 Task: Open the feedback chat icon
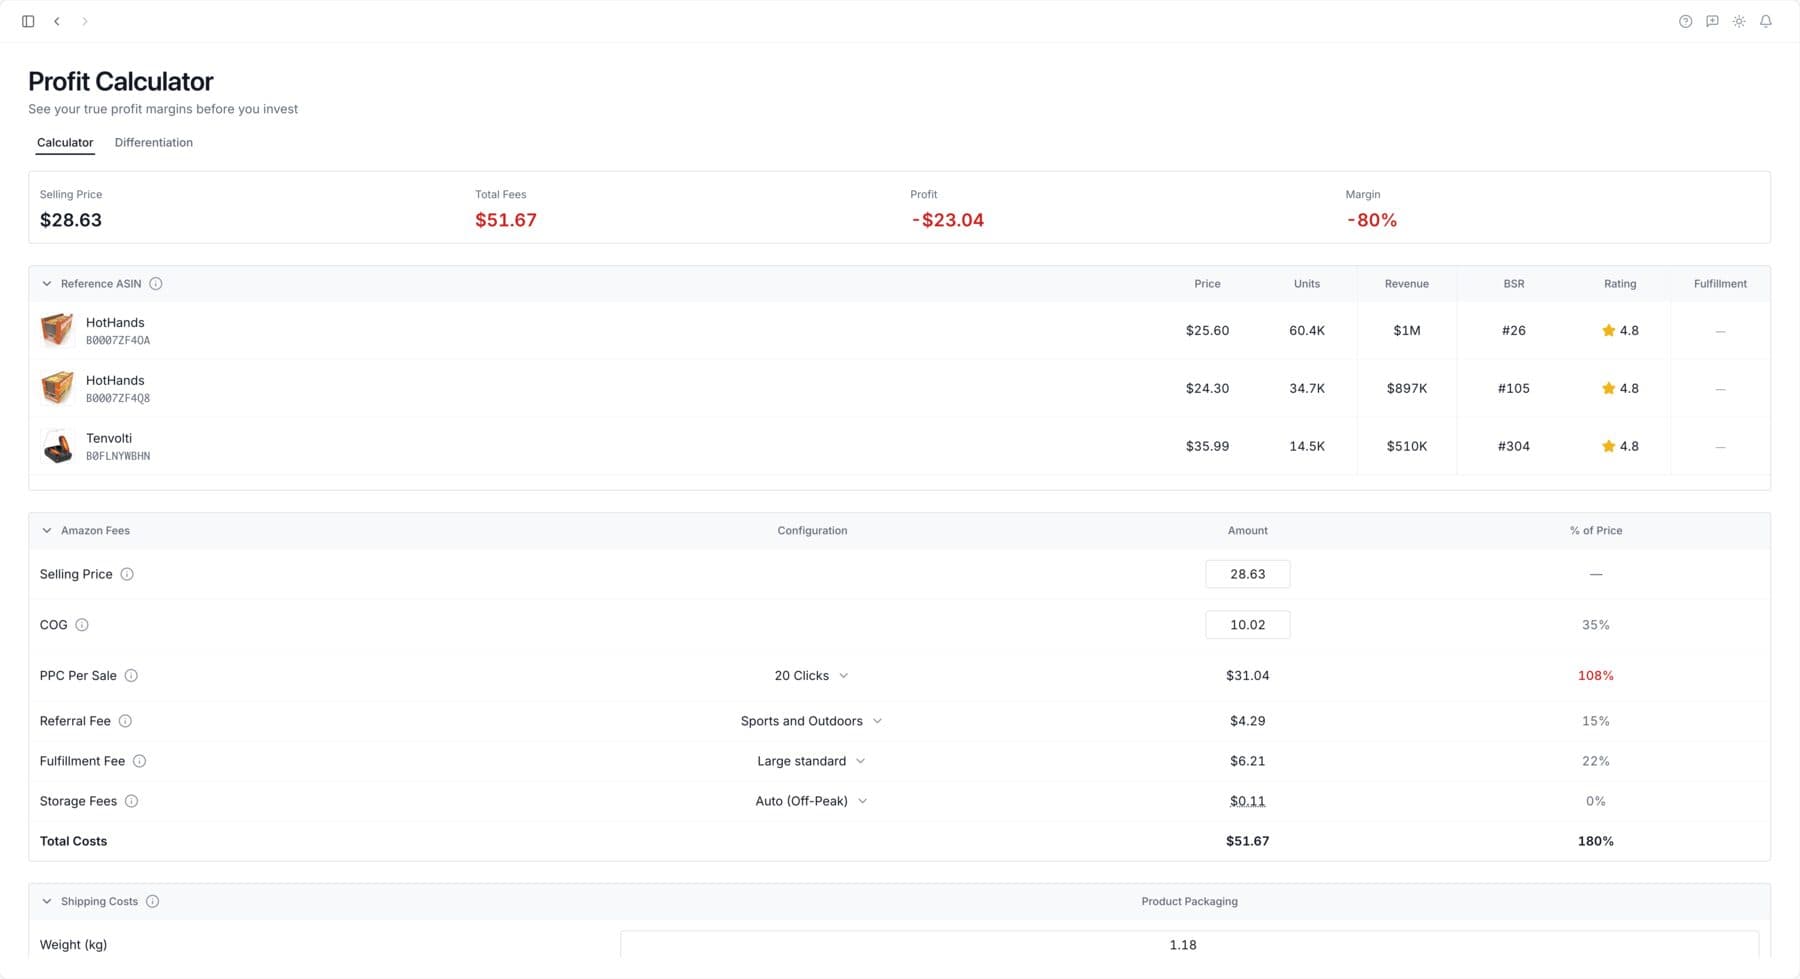[x=1712, y=21]
